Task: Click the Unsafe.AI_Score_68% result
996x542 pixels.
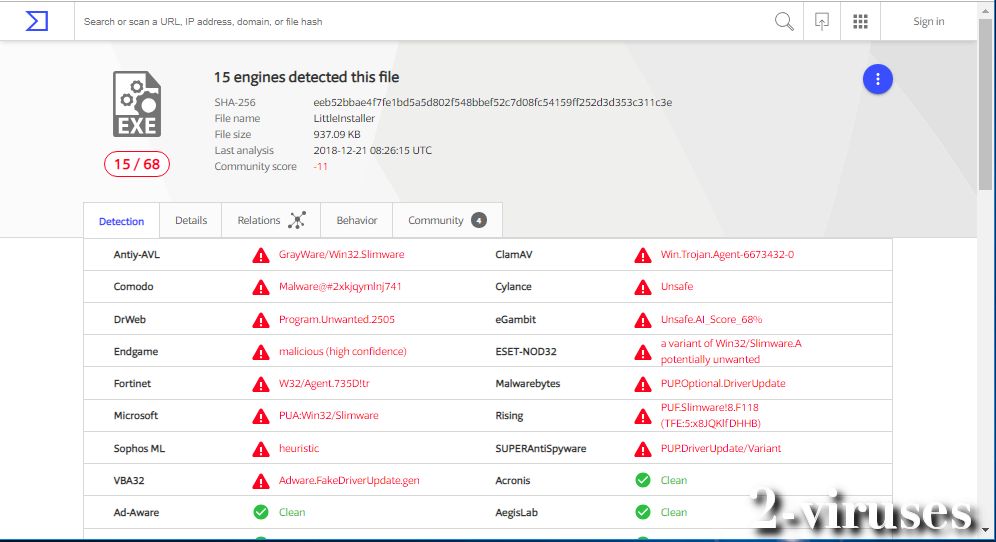Action: 711,319
